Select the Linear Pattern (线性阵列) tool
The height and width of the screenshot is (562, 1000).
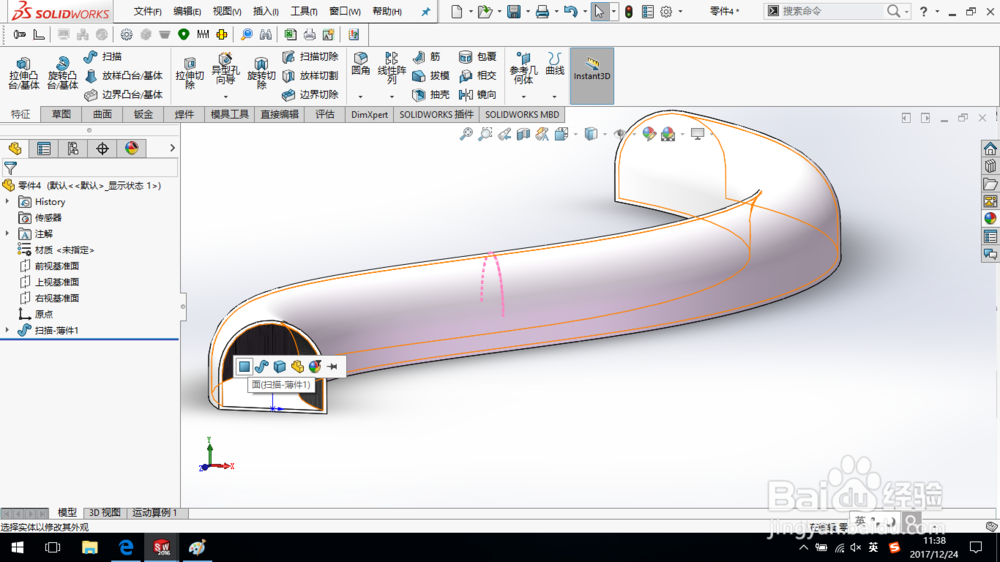[392, 68]
